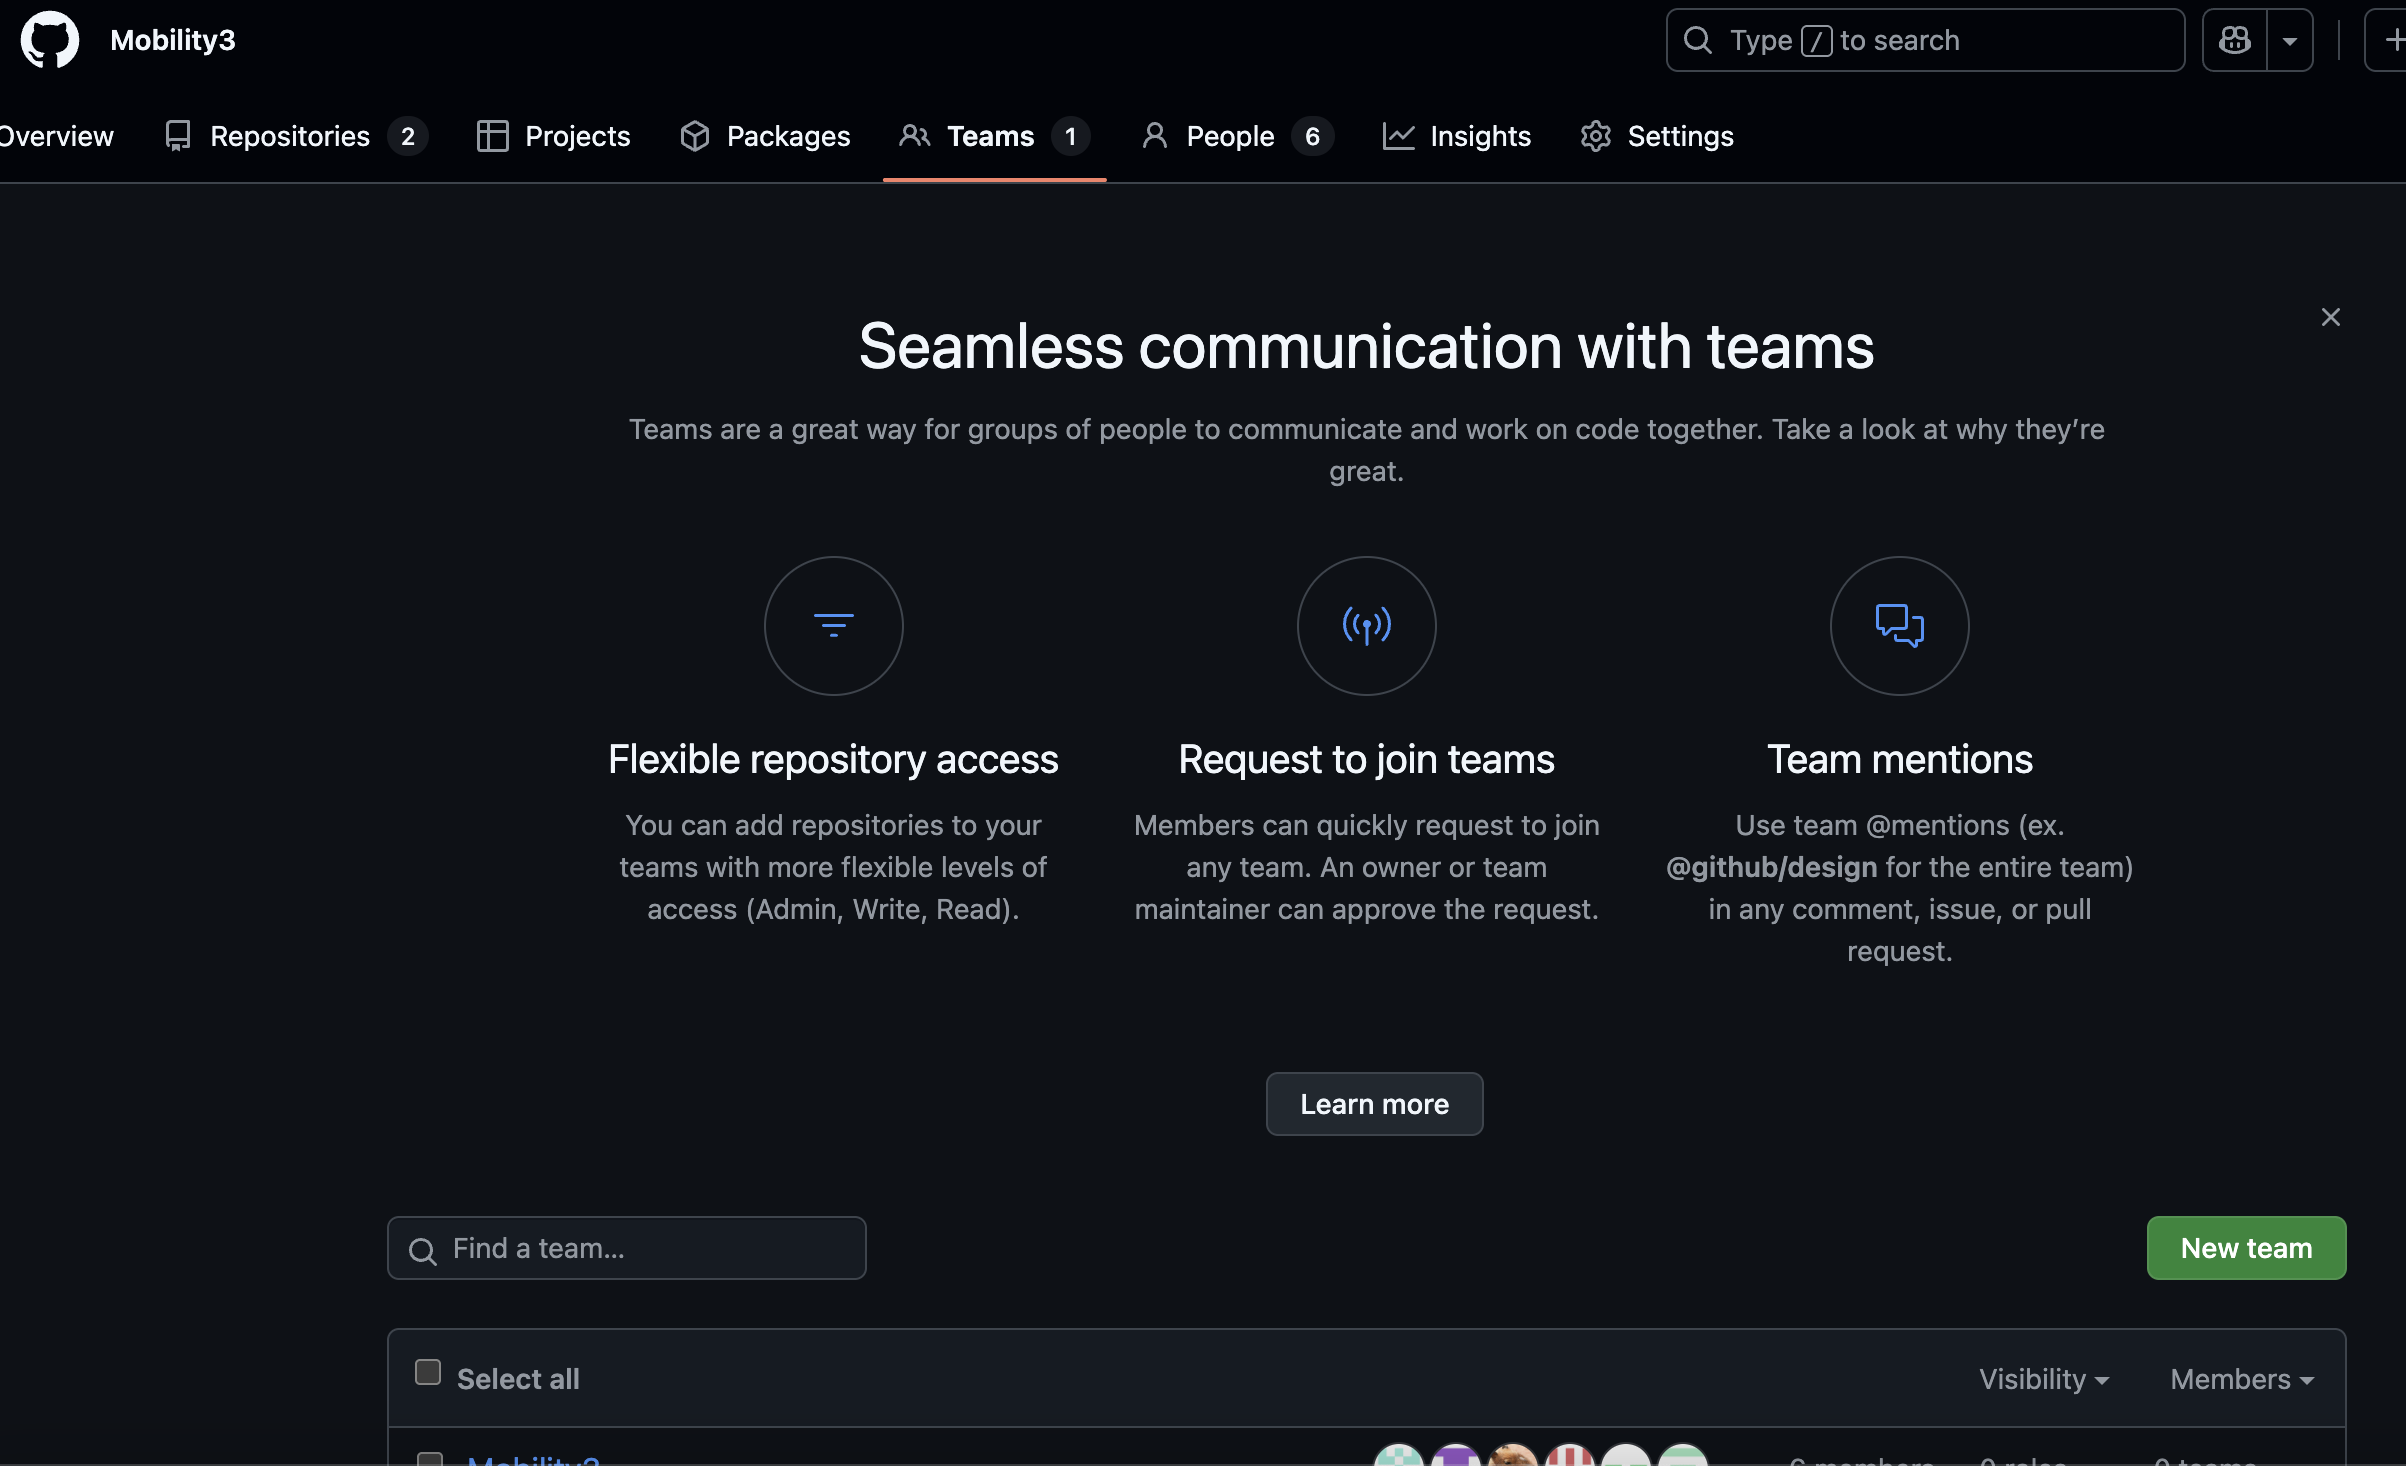Click the Learn more button
Image resolution: width=2406 pixels, height=1466 pixels.
[x=1374, y=1104]
